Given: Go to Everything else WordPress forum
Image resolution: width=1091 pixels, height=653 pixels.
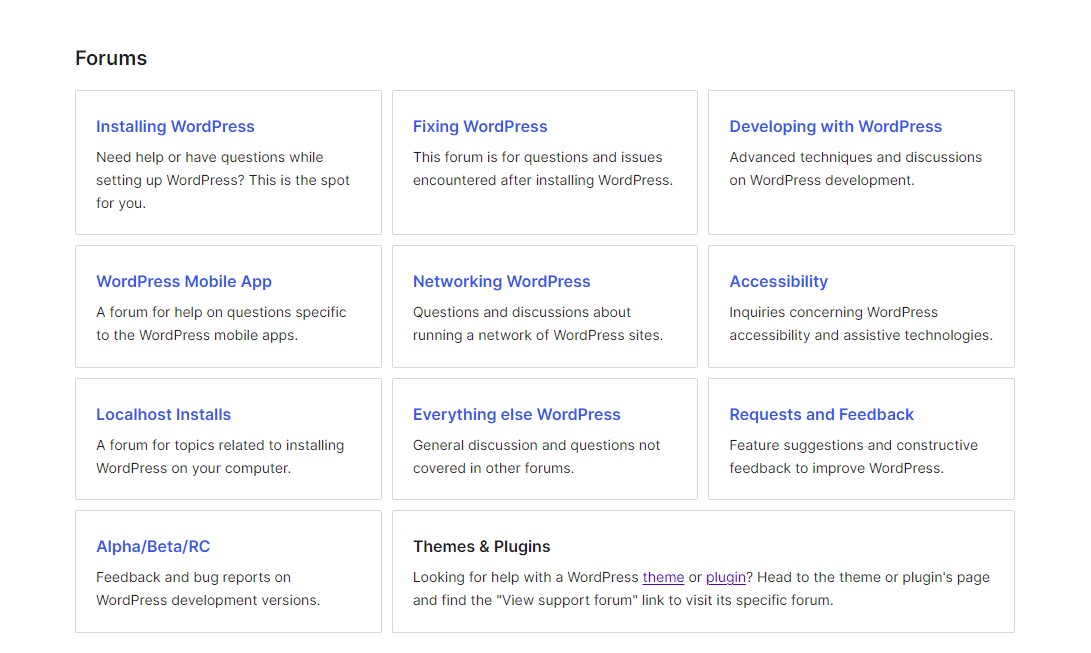Looking at the screenshot, I should coord(516,414).
